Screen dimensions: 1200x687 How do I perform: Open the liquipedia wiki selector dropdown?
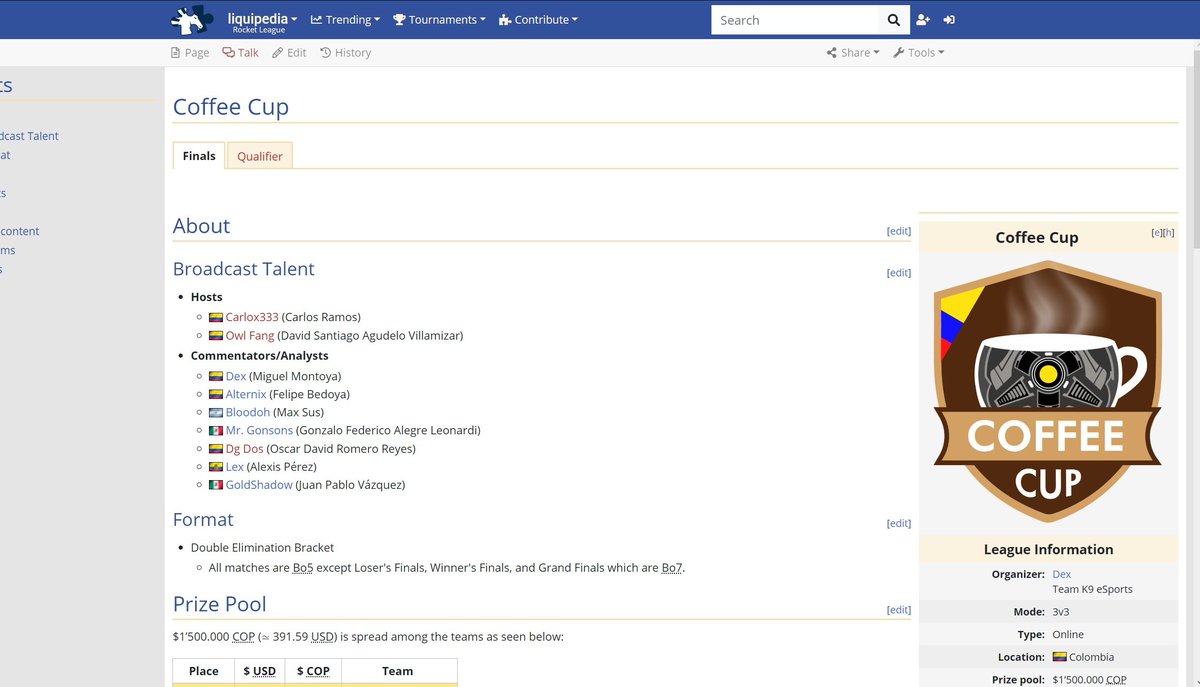click(262, 19)
